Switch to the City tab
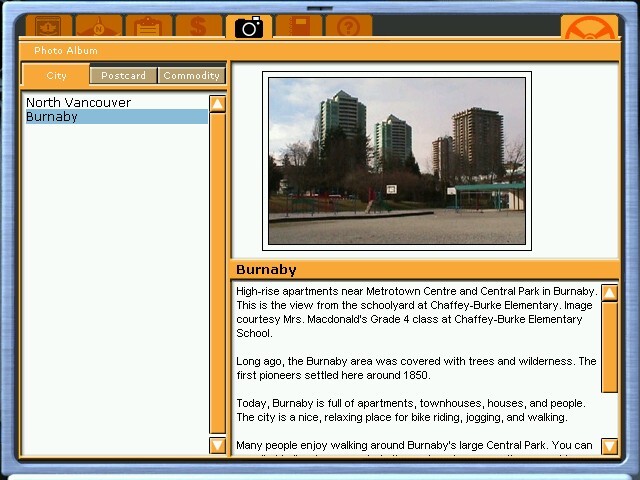Viewport: 640px width, 480px height. click(56, 75)
